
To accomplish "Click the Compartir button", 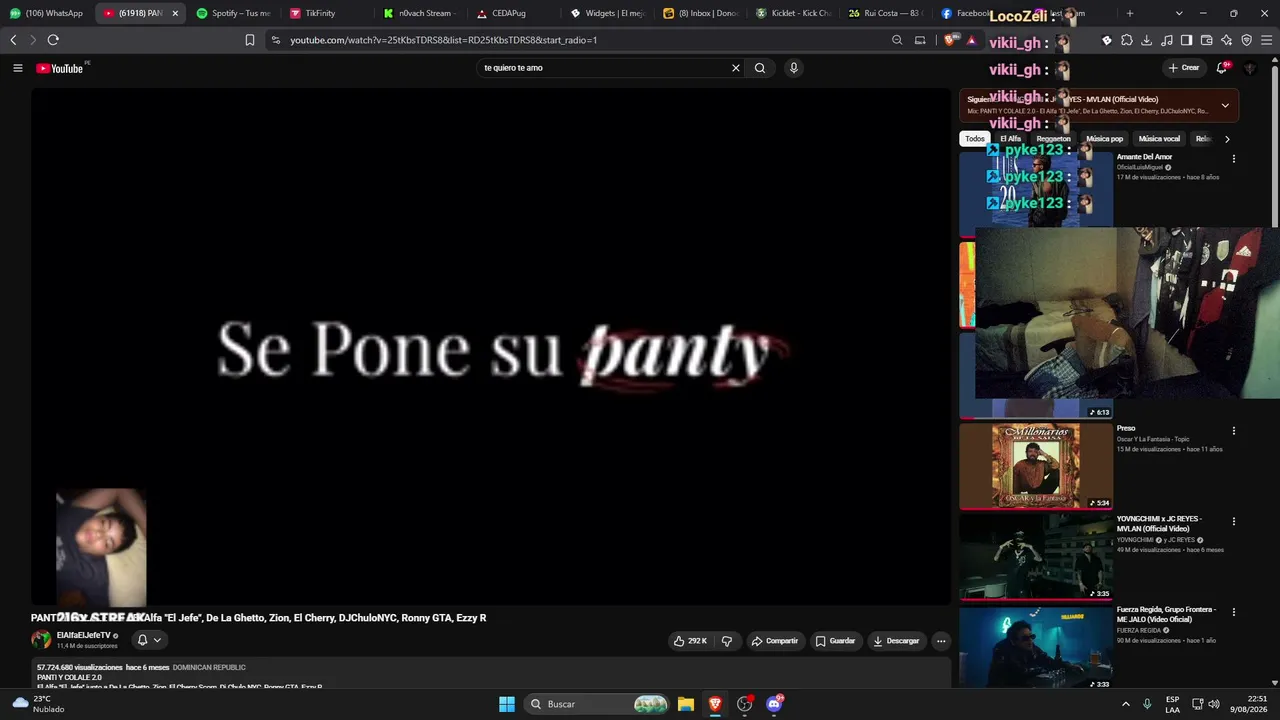I will (775, 641).
